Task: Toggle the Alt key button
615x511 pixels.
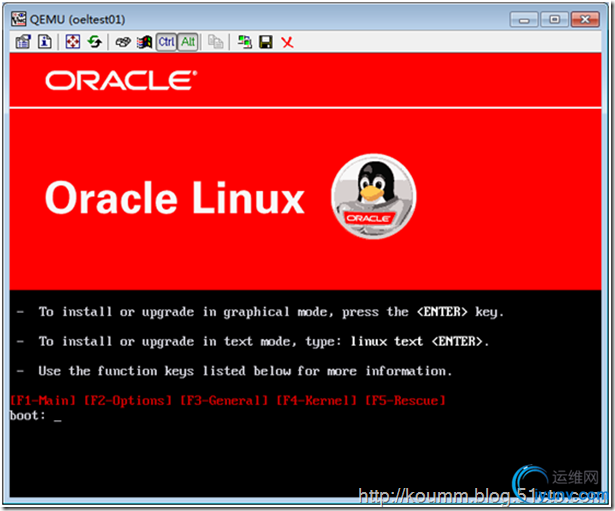Action: click(188, 42)
